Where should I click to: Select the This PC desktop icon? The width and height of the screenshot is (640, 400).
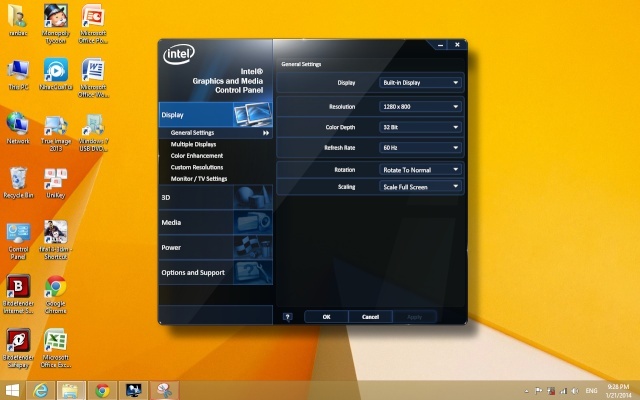[x=18, y=75]
